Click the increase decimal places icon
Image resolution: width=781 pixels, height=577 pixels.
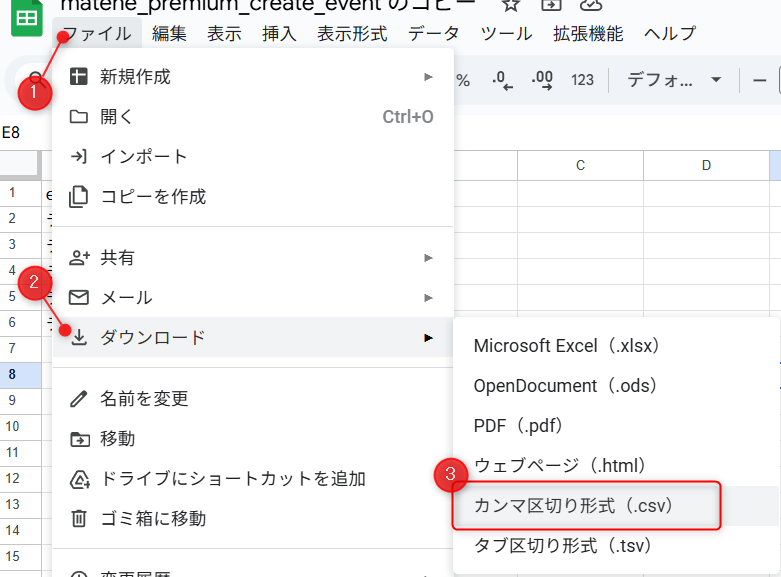542,80
